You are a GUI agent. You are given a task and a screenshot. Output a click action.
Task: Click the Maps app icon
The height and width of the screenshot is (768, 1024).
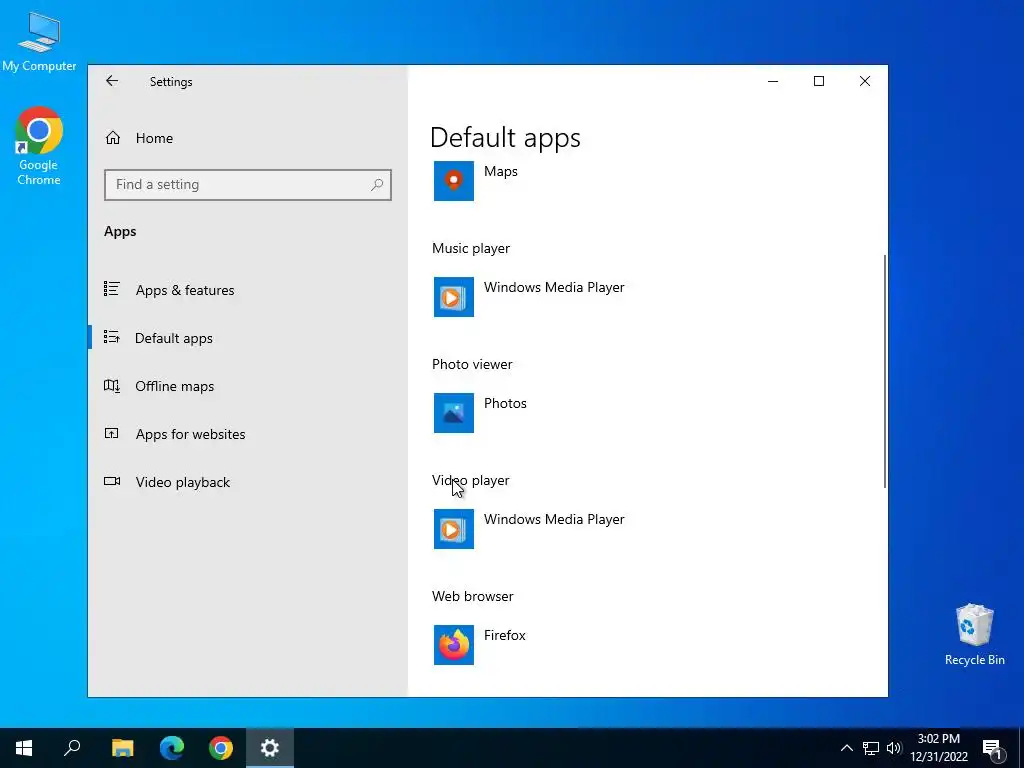[x=454, y=181]
